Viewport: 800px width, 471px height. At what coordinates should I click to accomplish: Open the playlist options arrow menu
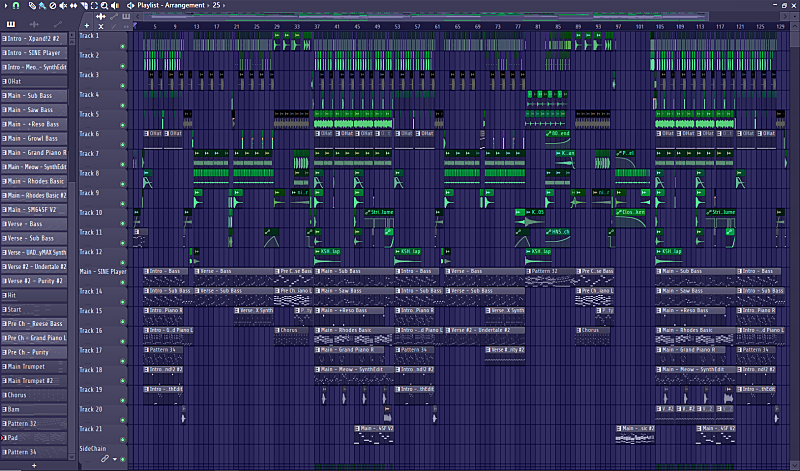pyautogui.click(x=6, y=6)
